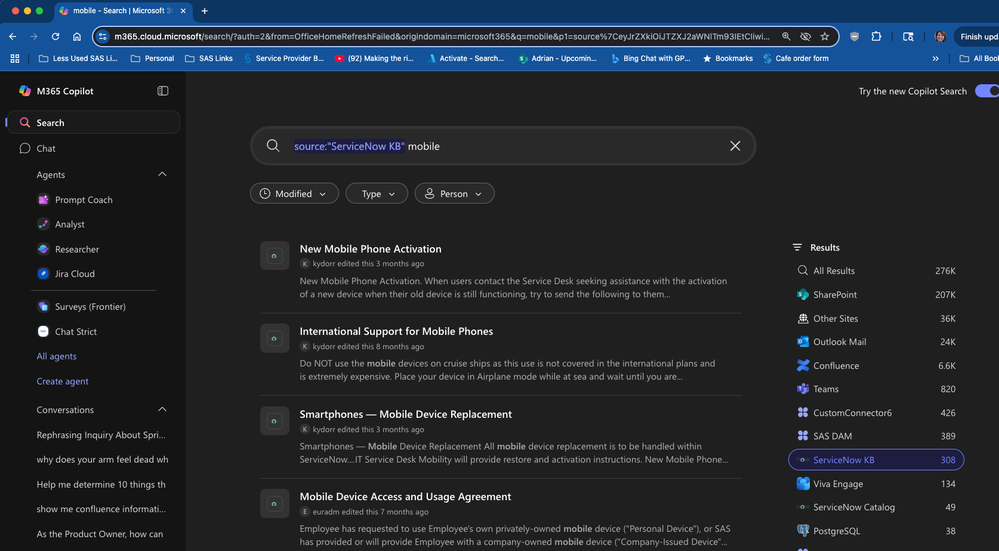999x551 pixels.
Task: Open the Bookmarks star bookmark
Action: (728, 59)
